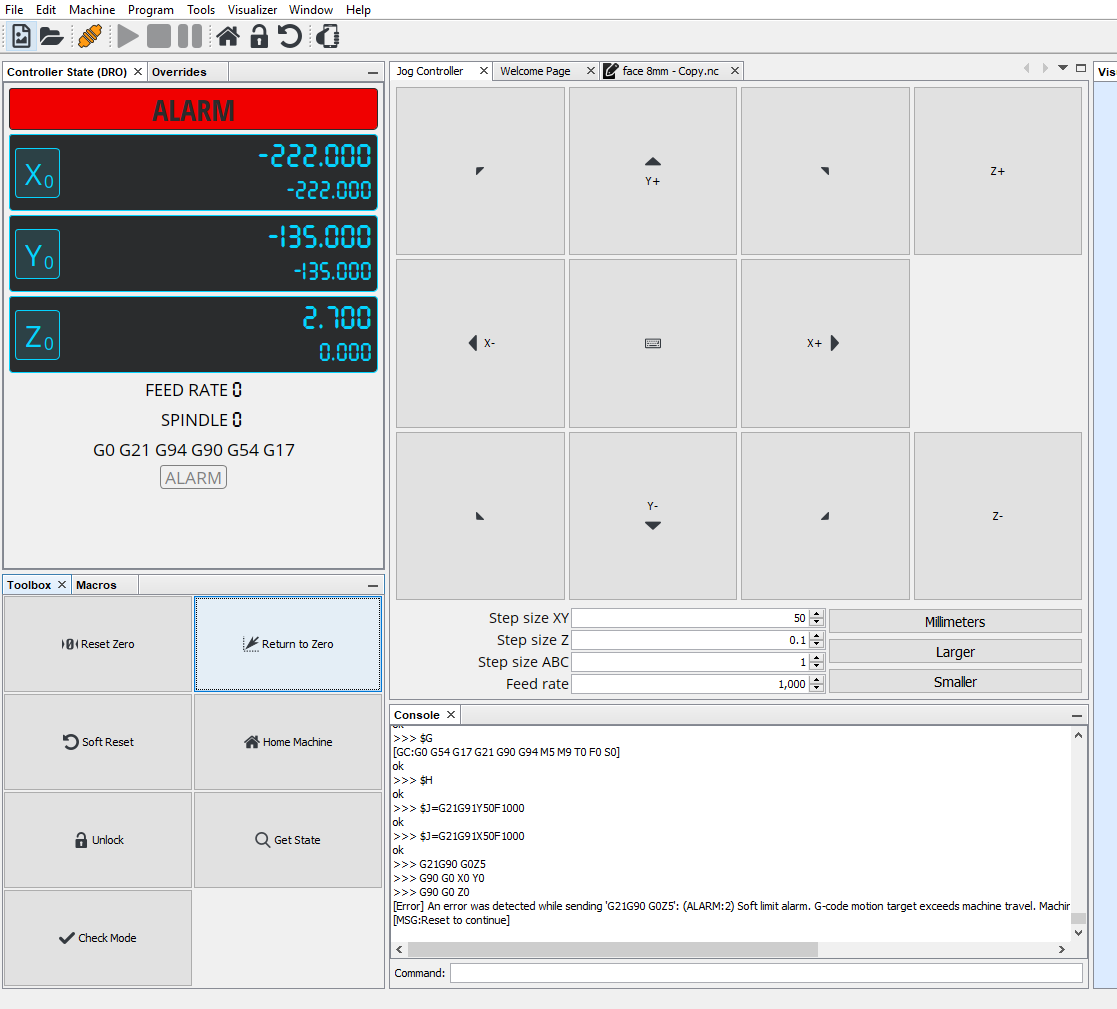Click the Return to Zero button
Image resolution: width=1117 pixels, height=1009 pixels.
[287, 643]
